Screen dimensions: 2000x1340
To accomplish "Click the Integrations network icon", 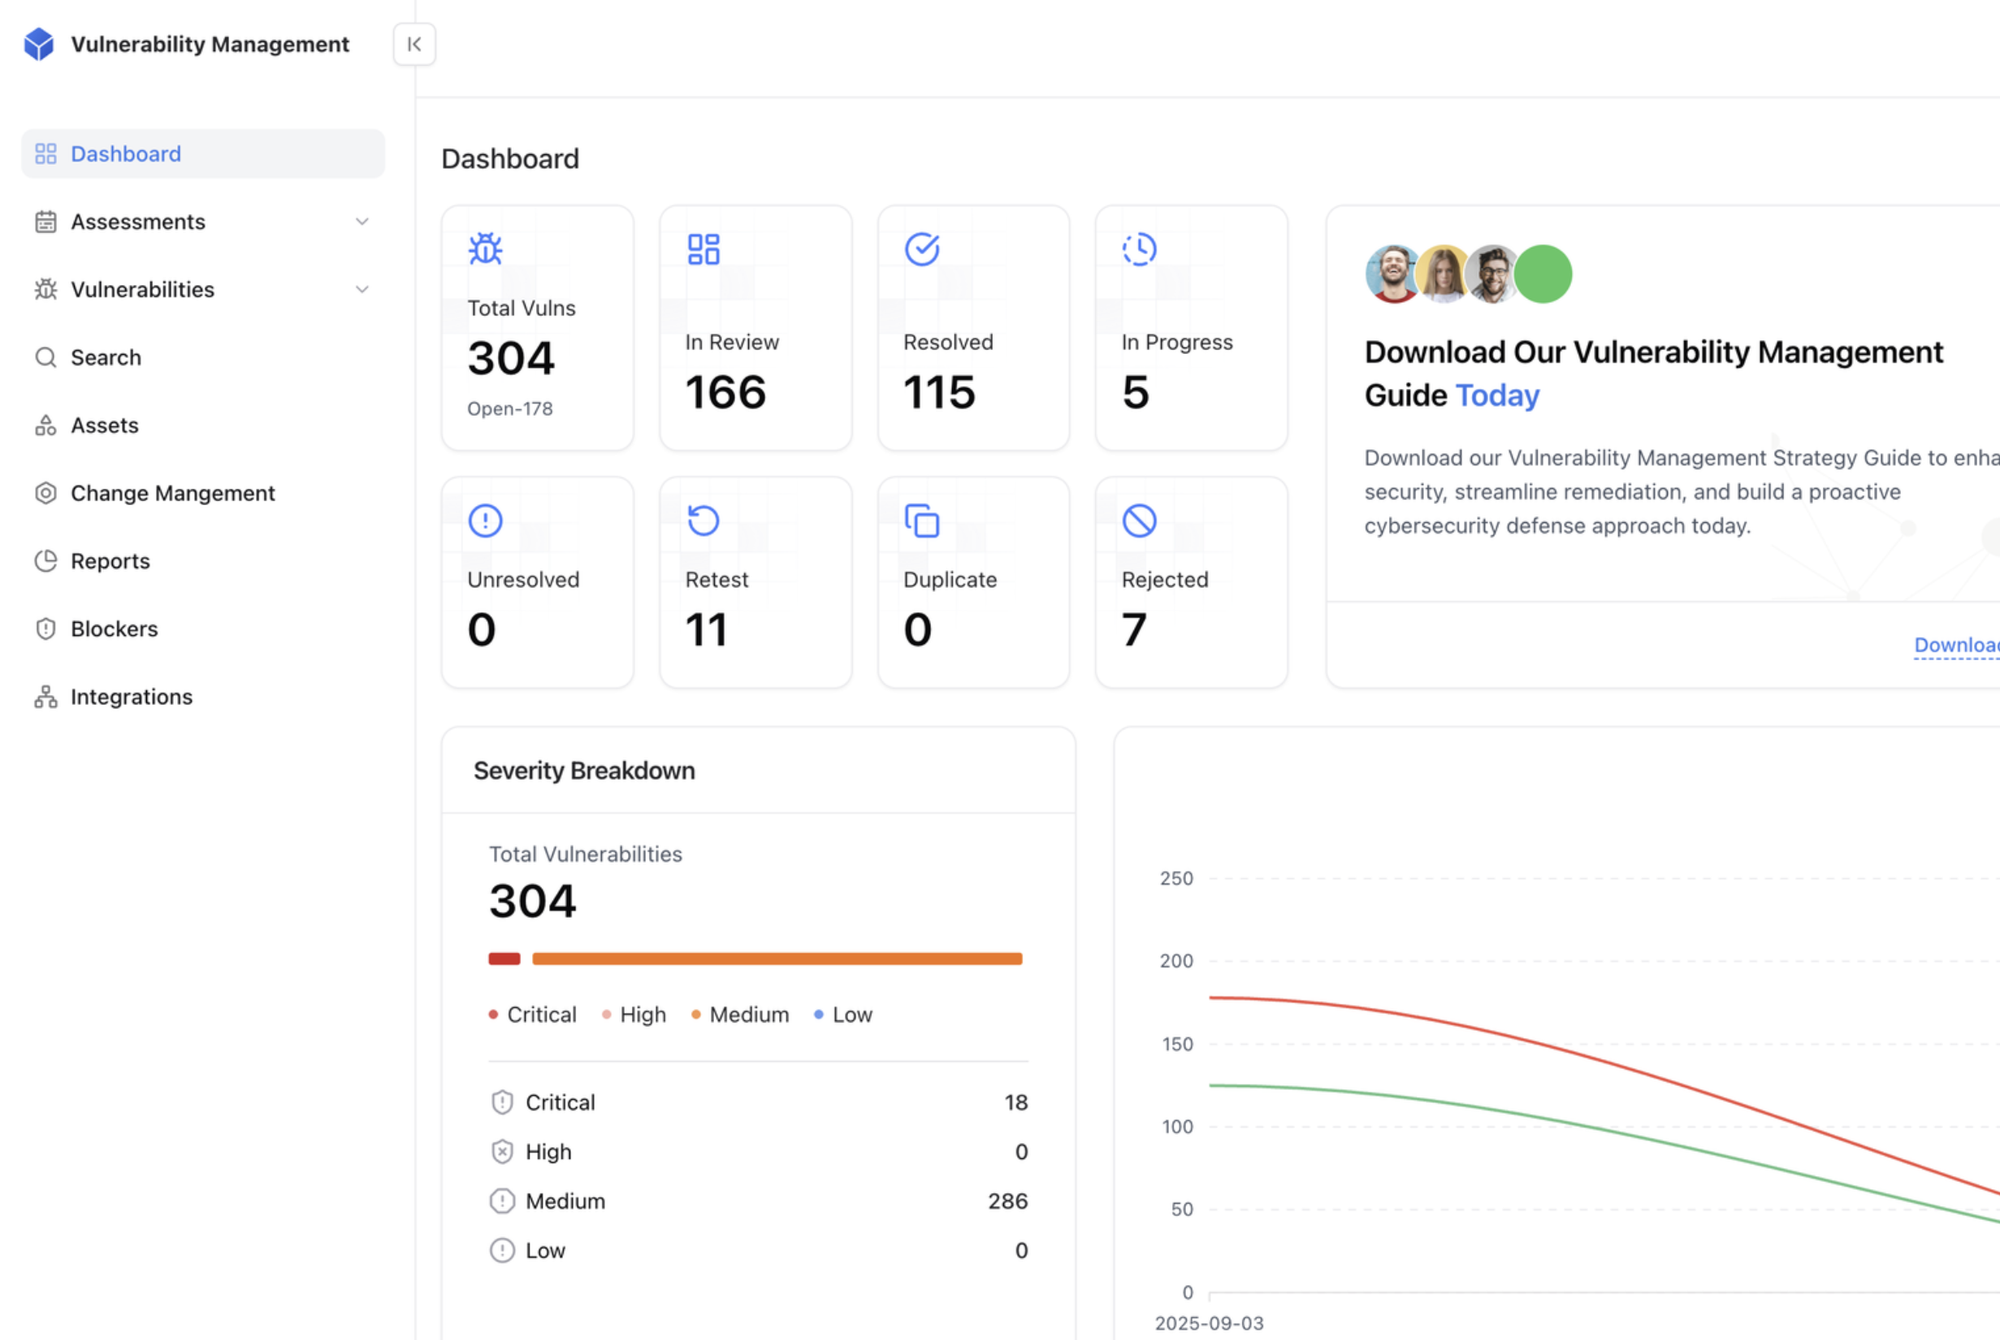I will point(46,698).
